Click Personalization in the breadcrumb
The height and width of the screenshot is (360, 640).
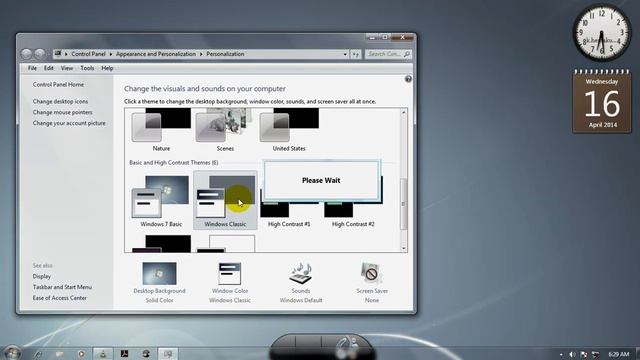[x=225, y=54]
